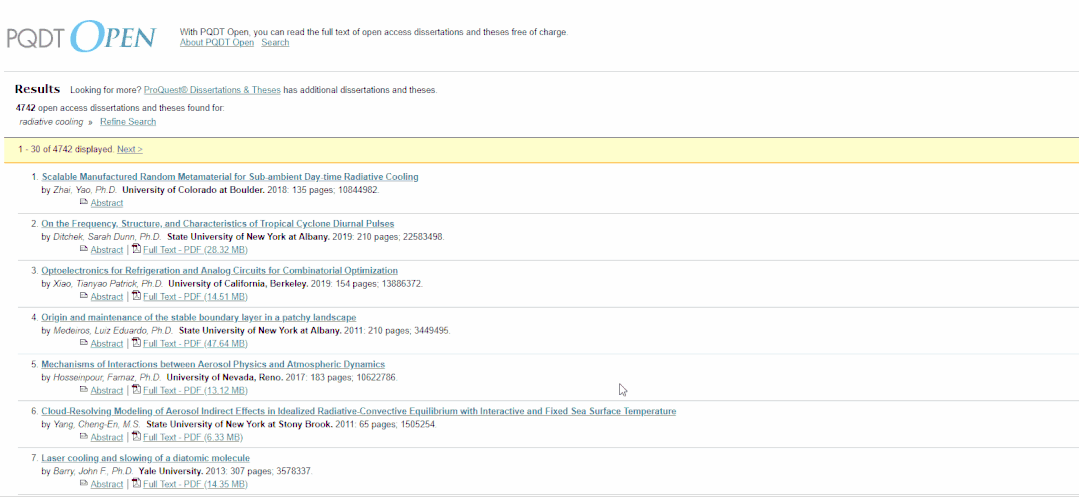Click the PDF icon for the Aerosol Physics result
This screenshot has height=497, width=1079.
point(137,390)
